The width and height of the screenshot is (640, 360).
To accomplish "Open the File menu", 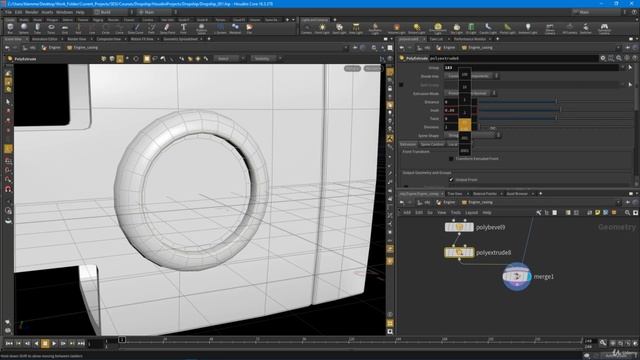I will (x=8, y=12).
